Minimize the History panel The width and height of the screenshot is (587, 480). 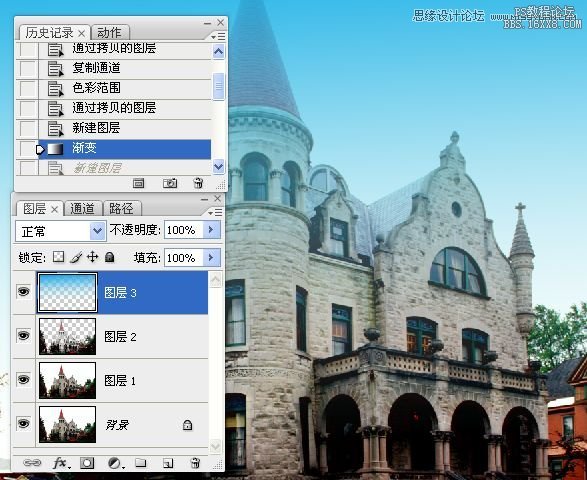pos(207,23)
